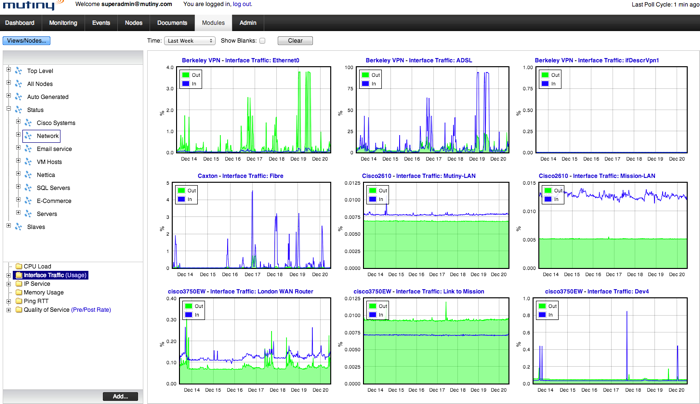Click the E-Commerce view icon

click(x=28, y=200)
